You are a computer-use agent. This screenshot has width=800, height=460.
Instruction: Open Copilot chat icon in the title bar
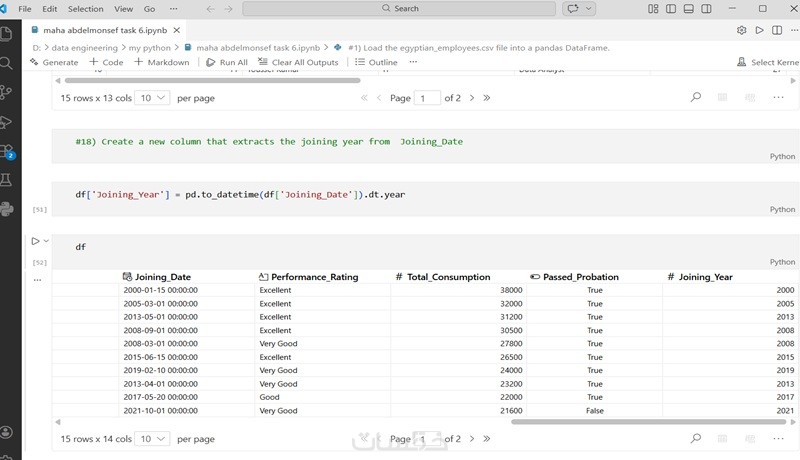click(x=573, y=8)
